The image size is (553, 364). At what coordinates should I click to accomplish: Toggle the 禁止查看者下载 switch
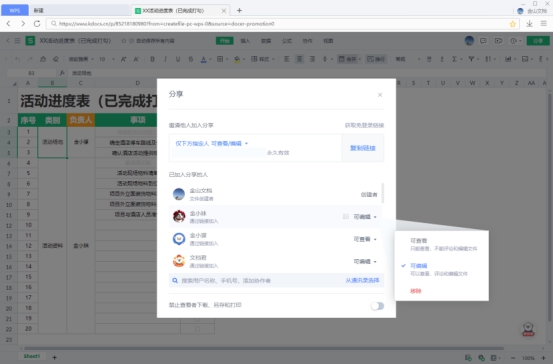tap(377, 306)
